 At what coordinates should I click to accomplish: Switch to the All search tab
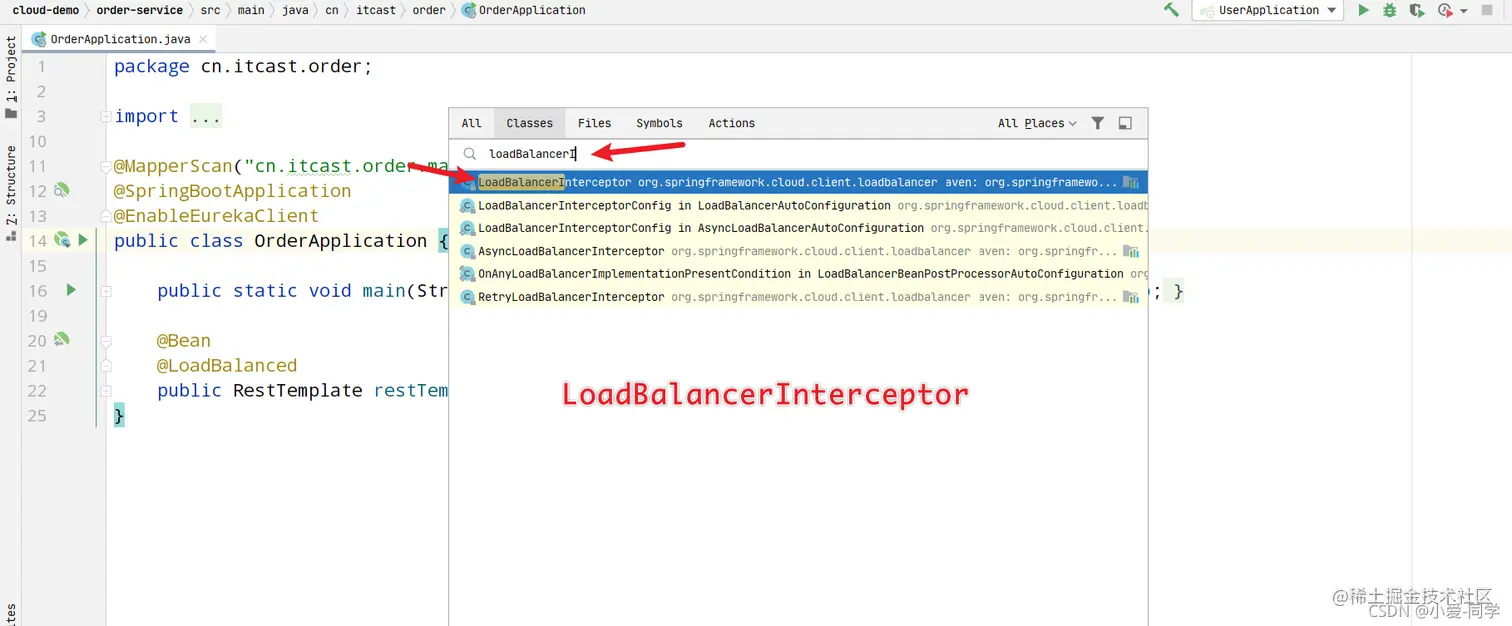(x=471, y=123)
